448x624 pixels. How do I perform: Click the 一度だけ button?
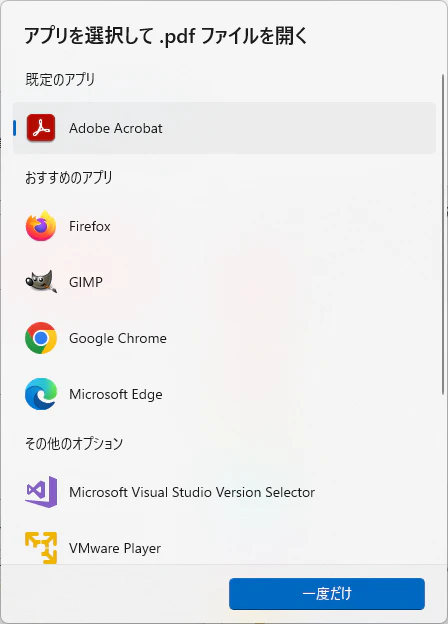[327, 594]
